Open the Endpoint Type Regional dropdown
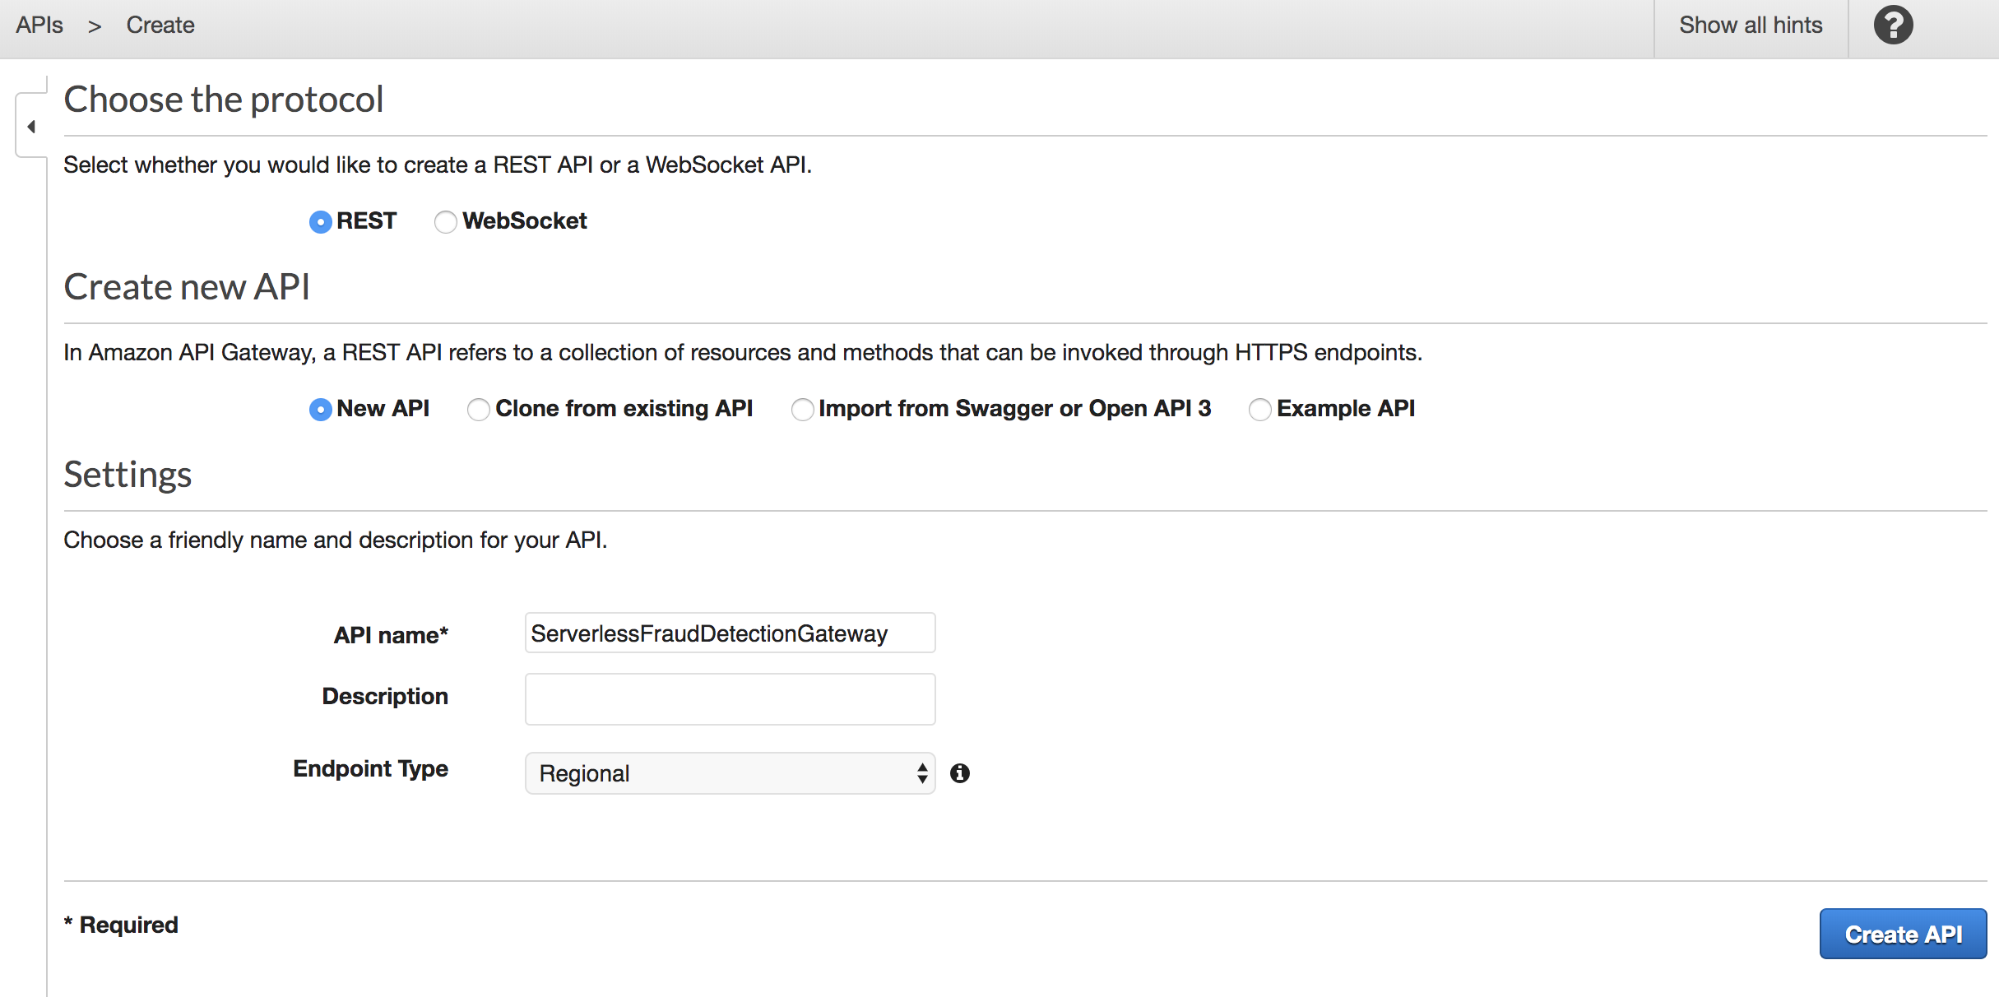The height and width of the screenshot is (998, 1999). 730,773
